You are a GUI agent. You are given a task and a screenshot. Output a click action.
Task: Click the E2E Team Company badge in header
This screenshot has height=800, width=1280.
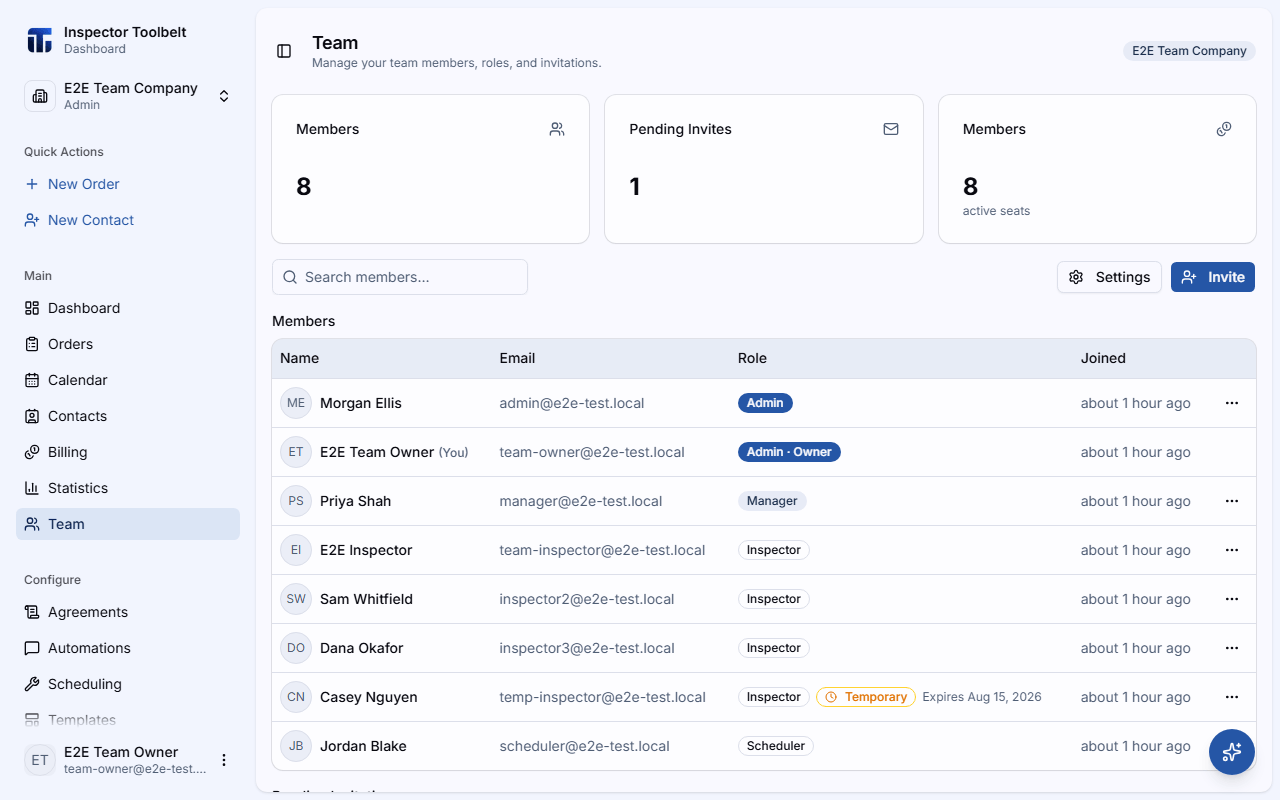[x=1189, y=51]
